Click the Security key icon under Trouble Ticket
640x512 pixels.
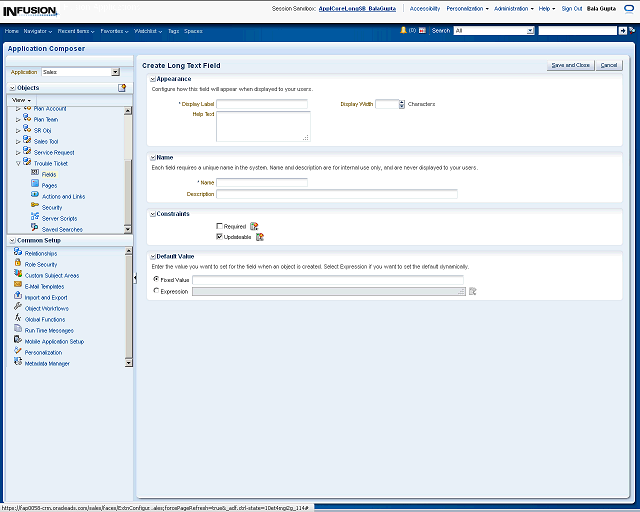(34, 207)
